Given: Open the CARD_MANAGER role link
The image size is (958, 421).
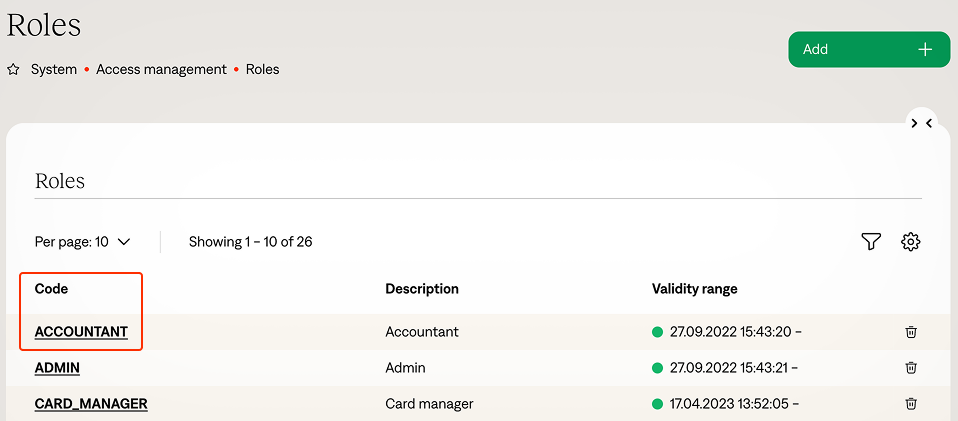Looking at the screenshot, I should [91, 404].
